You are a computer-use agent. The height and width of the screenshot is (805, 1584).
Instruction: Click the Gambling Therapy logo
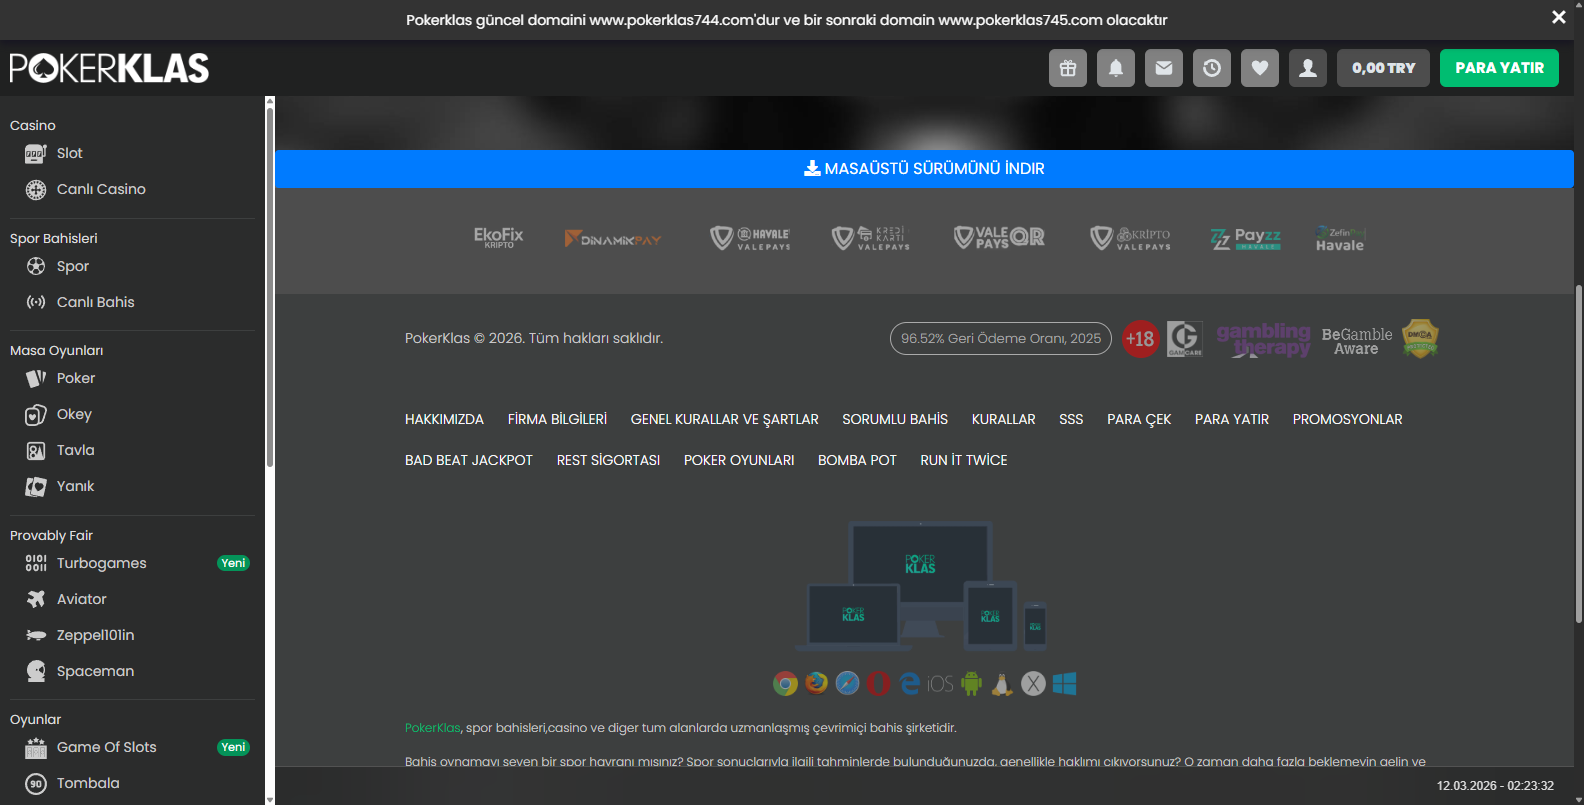click(1263, 340)
